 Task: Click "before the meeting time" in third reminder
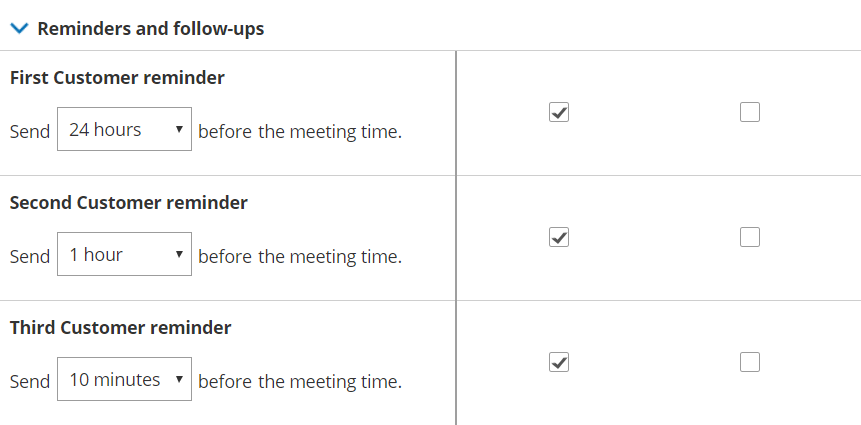click(300, 382)
